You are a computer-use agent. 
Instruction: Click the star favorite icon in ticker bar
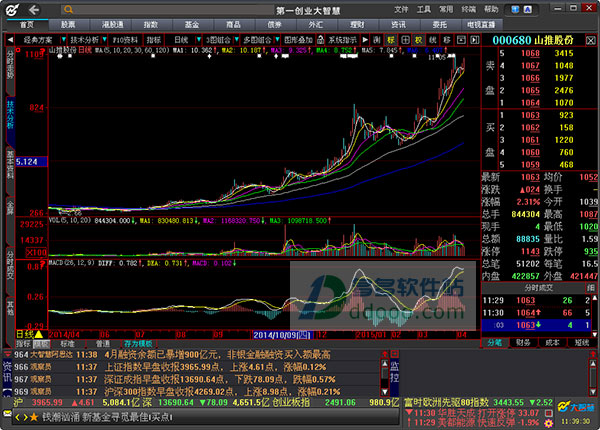tap(34, 417)
